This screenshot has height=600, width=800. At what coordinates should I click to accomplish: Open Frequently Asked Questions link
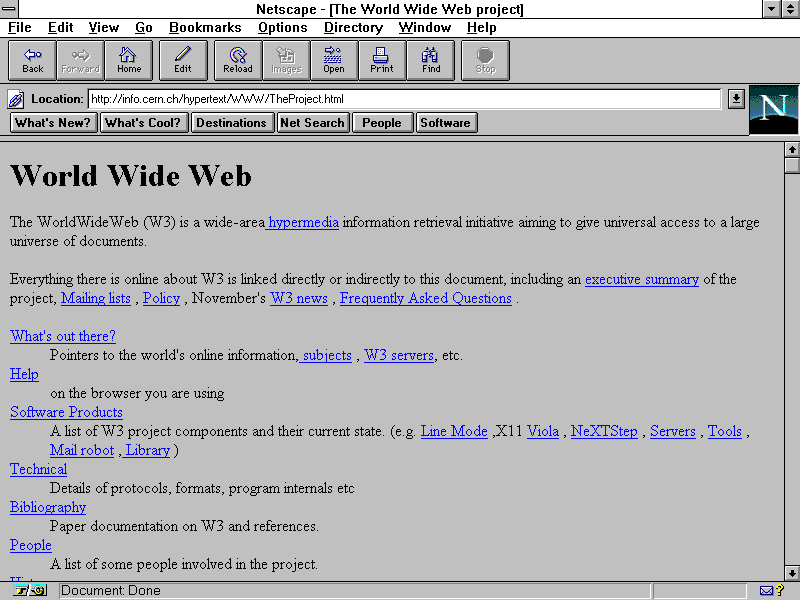coord(426,298)
